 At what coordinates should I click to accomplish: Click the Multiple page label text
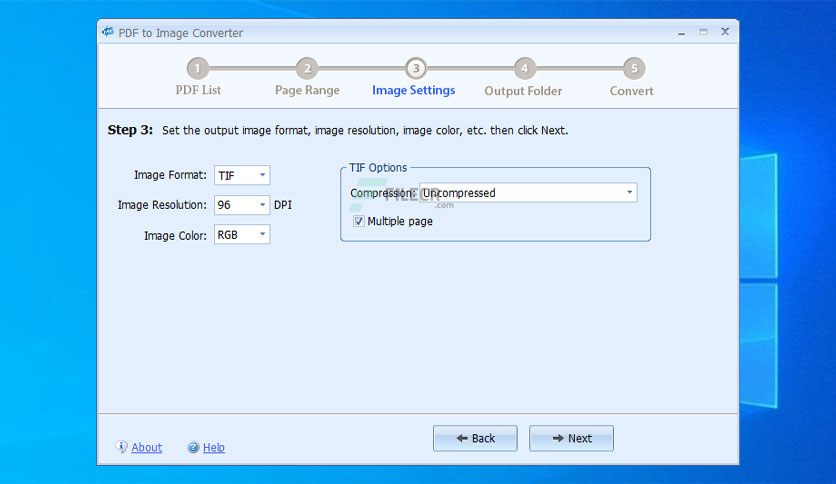click(400, 221)
